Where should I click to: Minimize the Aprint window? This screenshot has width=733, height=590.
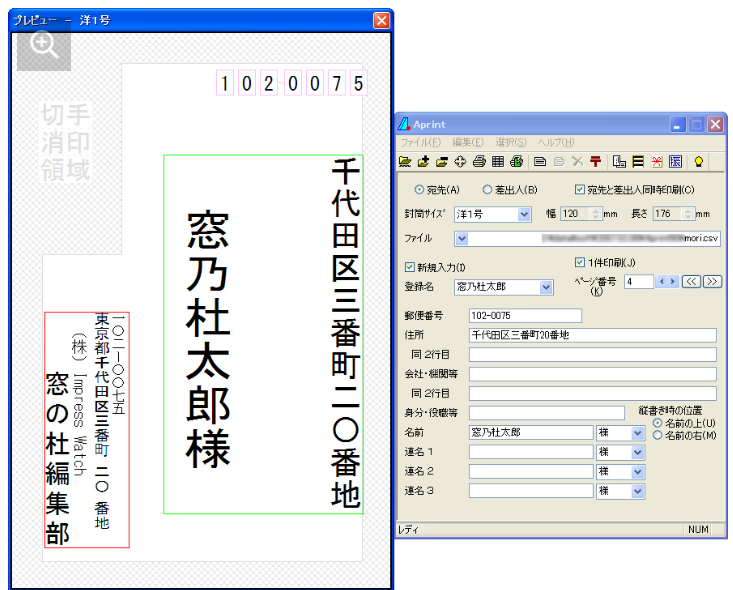(677, 124)
